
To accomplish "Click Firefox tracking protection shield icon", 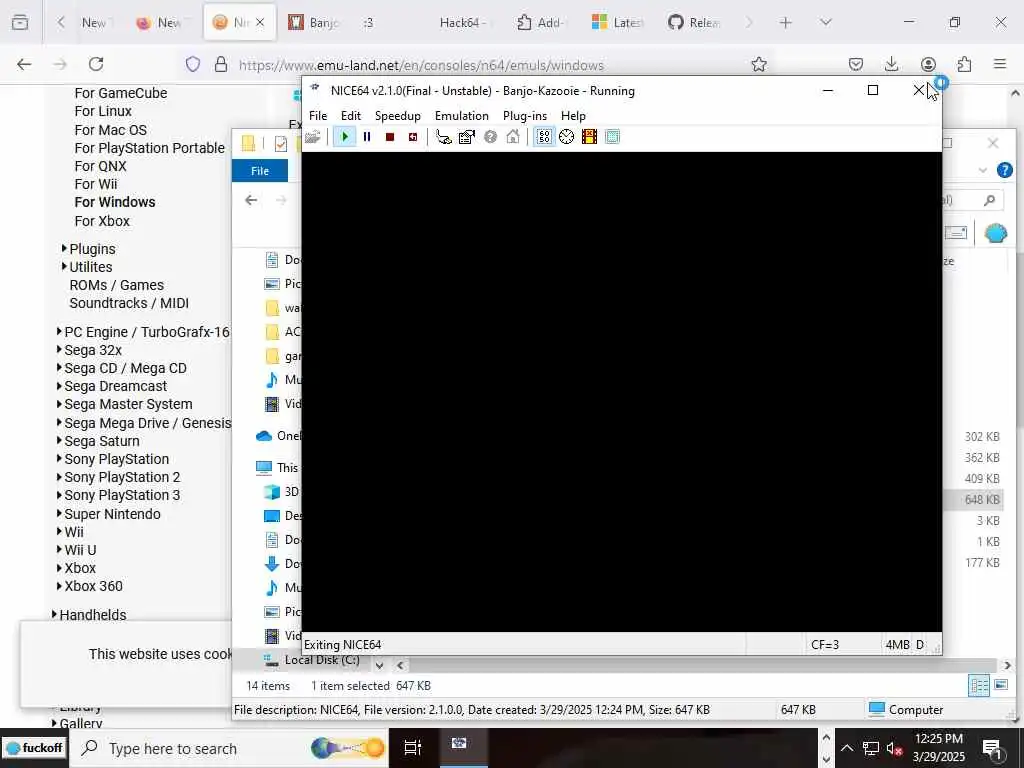I will [x=193, y=64].
